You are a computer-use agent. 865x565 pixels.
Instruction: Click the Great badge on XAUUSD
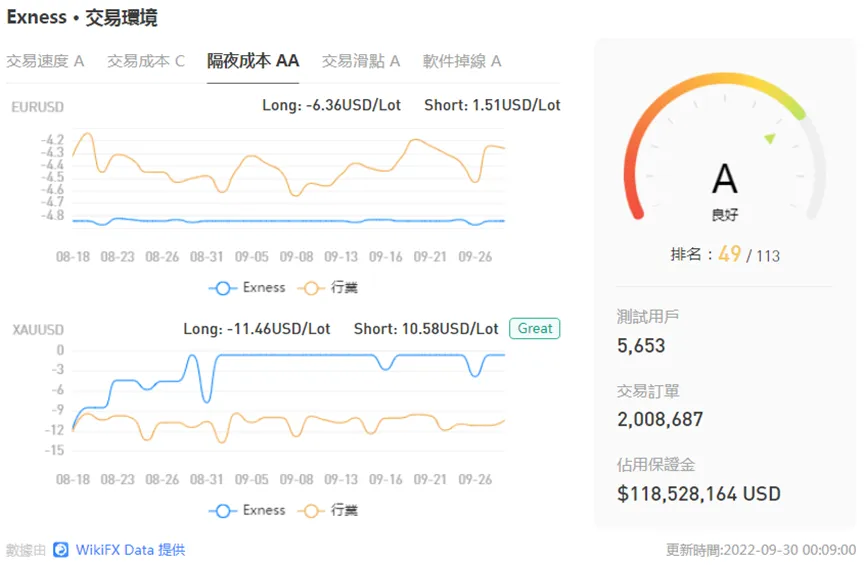(535, 328)
